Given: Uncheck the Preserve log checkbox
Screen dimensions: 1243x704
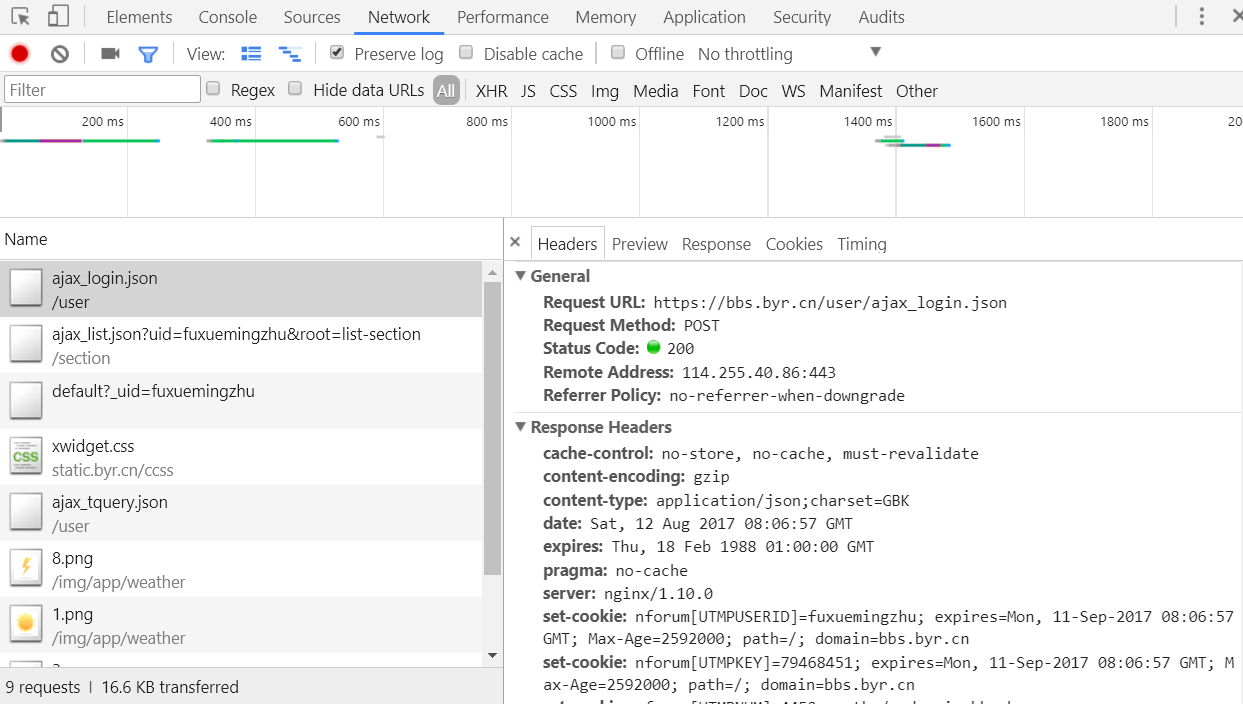Looking at the screenshot, I should (x=337, y=53).
